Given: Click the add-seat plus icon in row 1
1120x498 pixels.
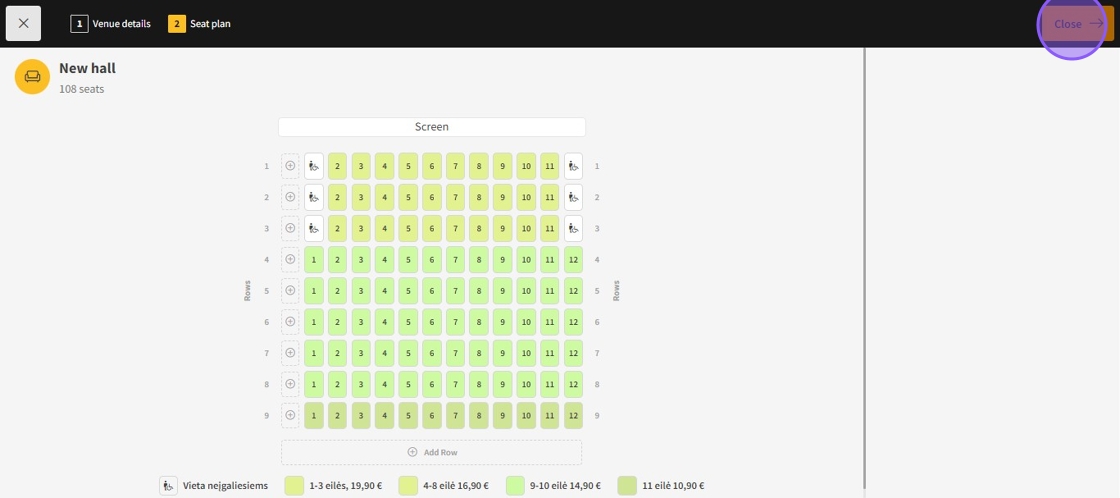Looking at the screenshot, I should point(290,166).
